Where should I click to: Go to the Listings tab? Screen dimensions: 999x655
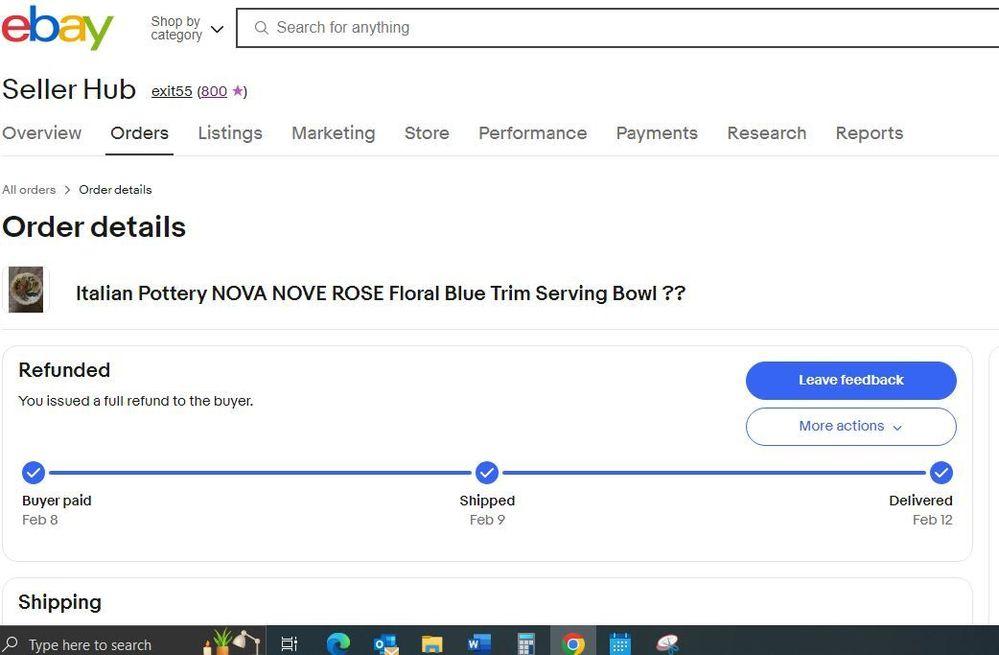[230, 133]
